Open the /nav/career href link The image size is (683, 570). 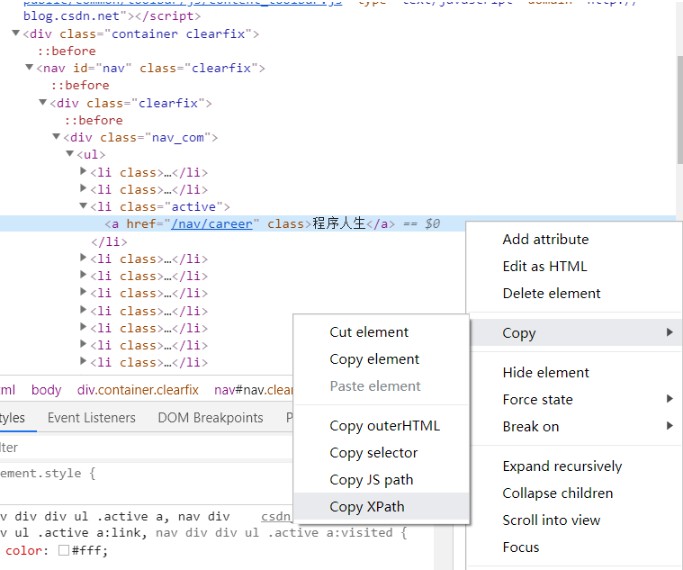pyautogui.click(x=212, y=224)
